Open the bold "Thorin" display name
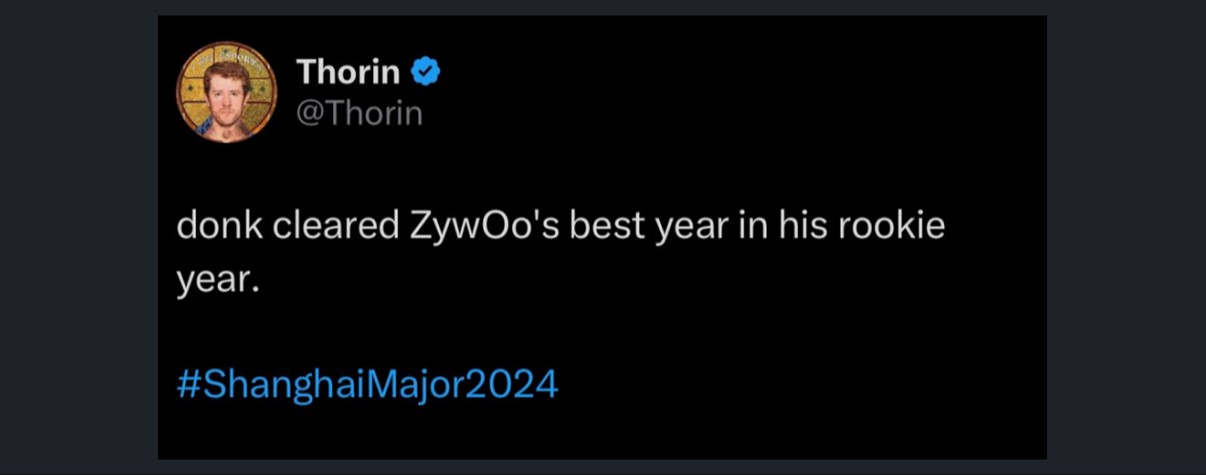Screen dimensions: 1206x475 coord(348,72)
